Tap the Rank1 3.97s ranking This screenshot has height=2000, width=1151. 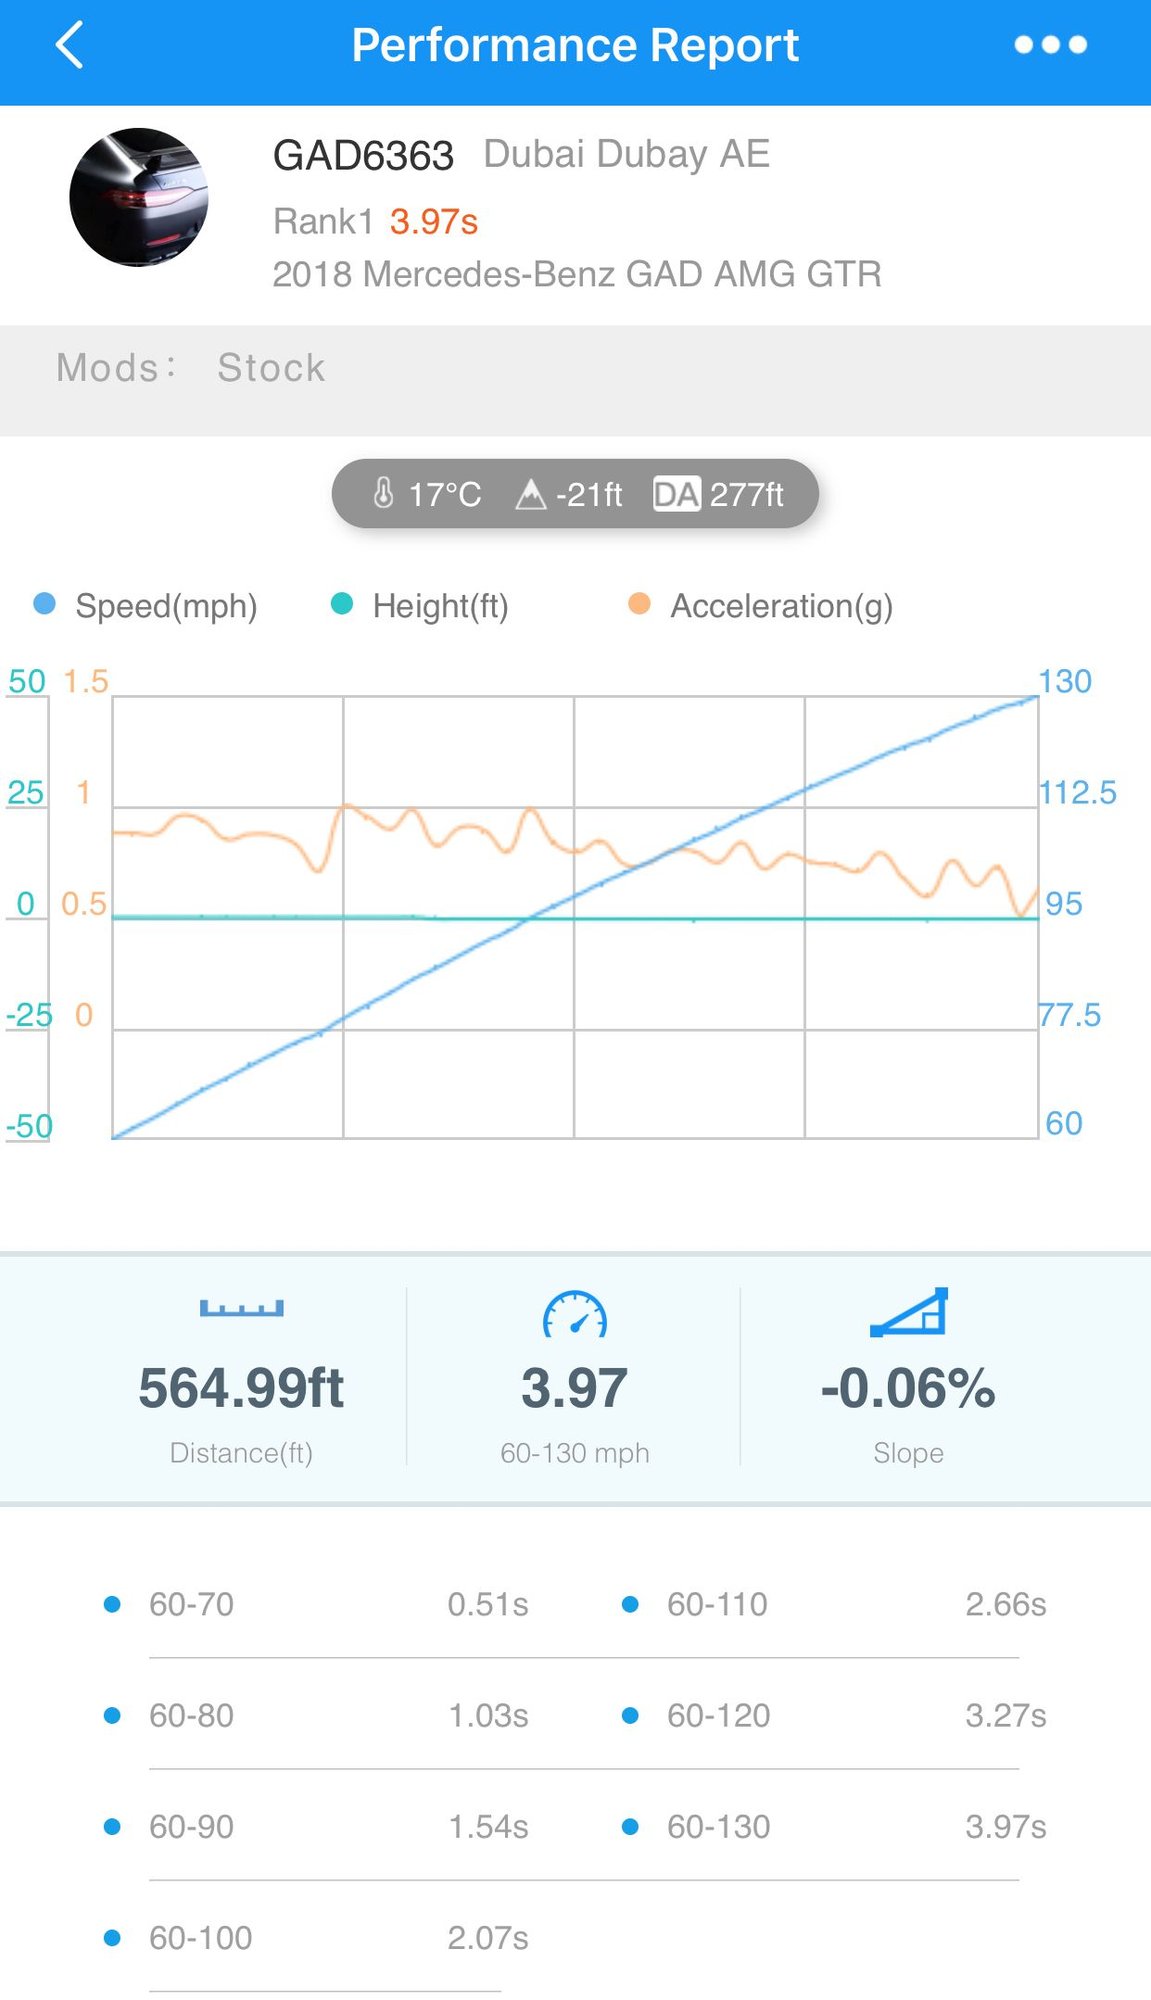[x=375, y=221]
